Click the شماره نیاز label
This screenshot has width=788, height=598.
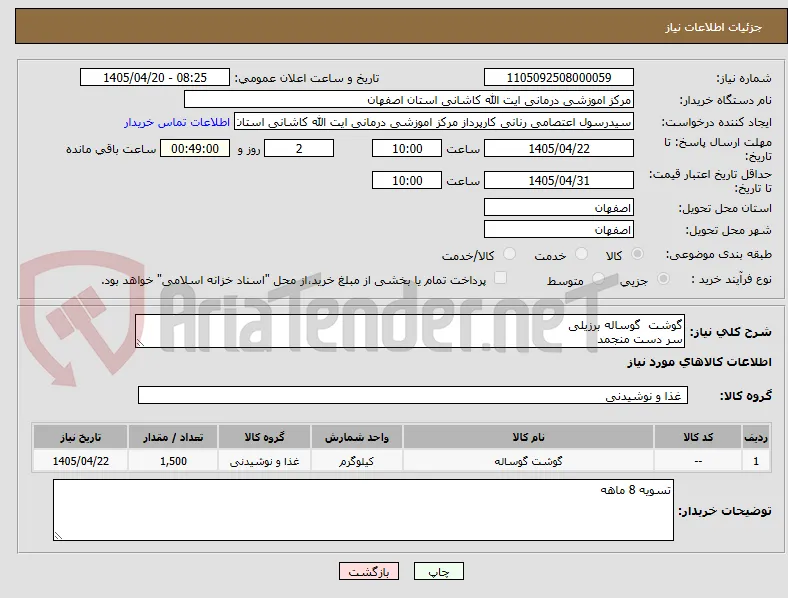[x=743, y=78]
